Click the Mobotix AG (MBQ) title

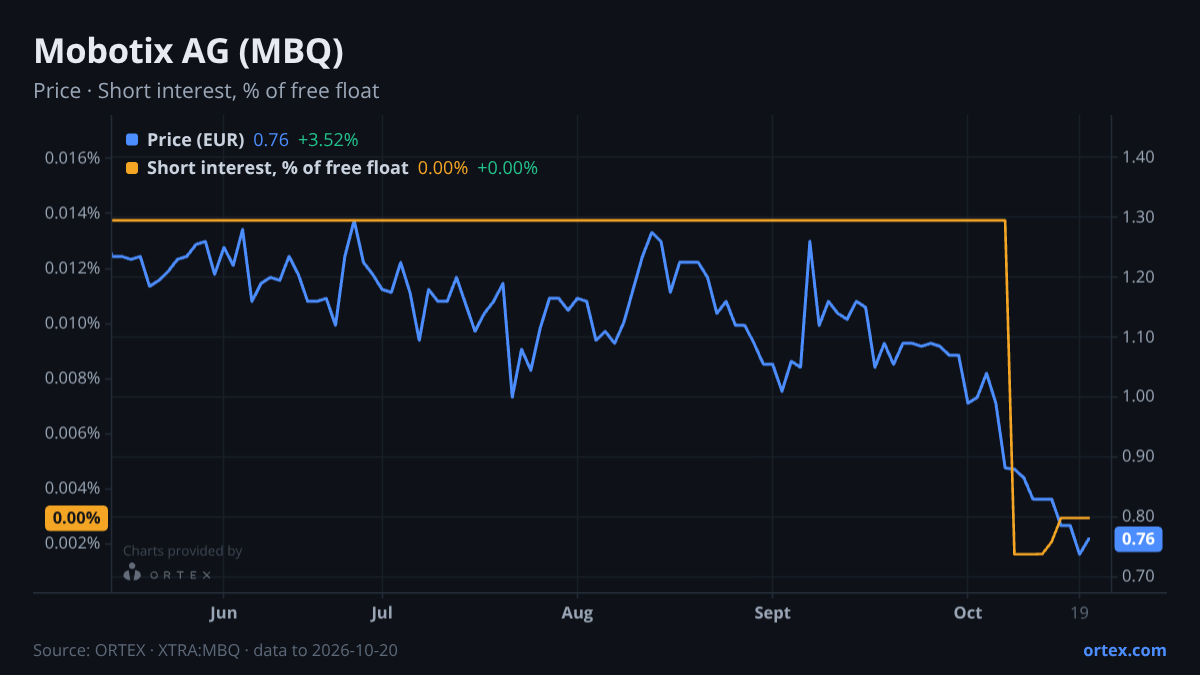click(189, 51)
